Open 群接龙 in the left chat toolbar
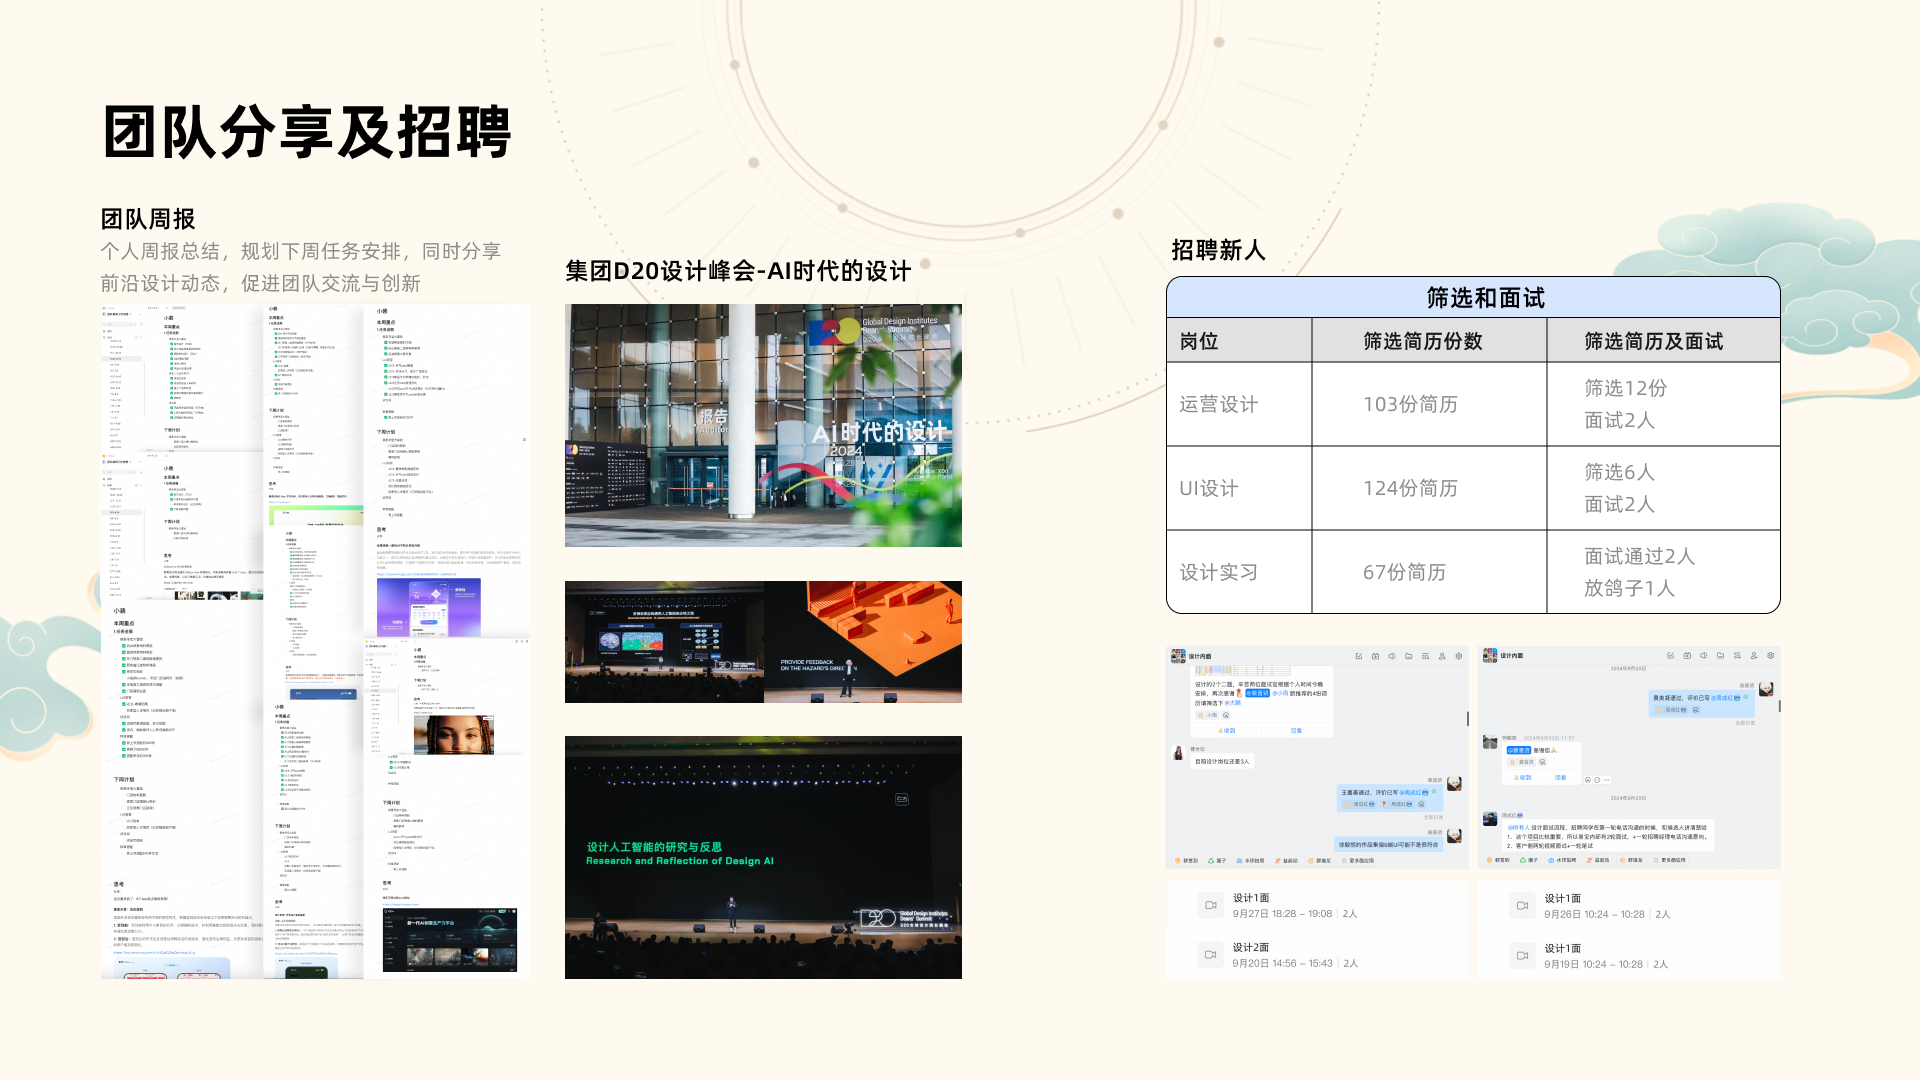Viewport: 1920px width, 1080px height. coord(1319,861)
